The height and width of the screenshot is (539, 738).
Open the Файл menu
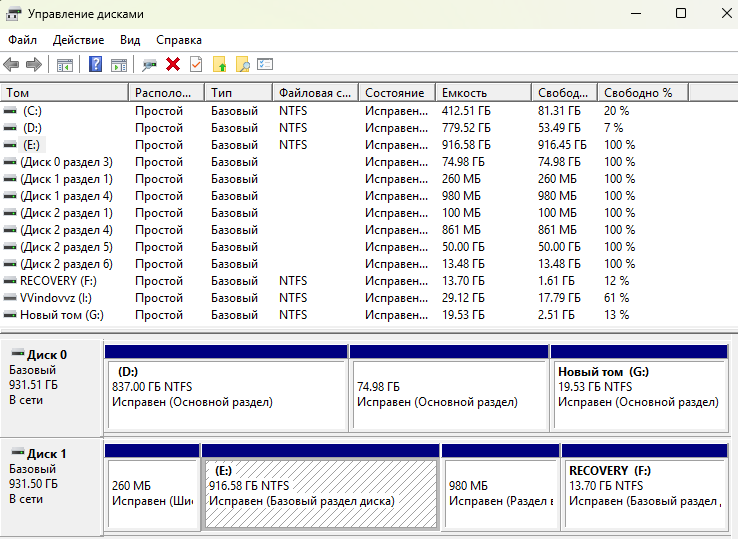(22, 40)
